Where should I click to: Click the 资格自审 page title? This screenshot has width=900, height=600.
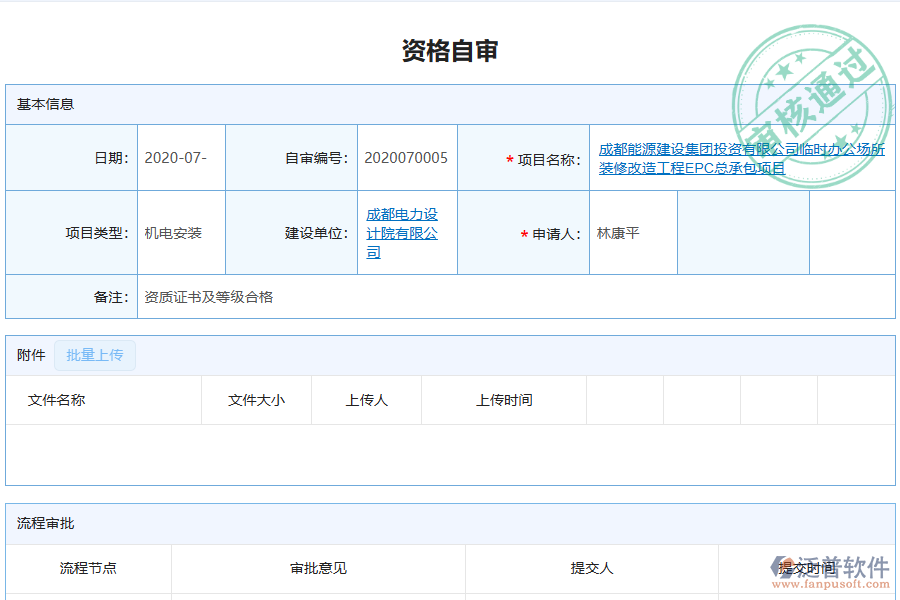[449, 46]
